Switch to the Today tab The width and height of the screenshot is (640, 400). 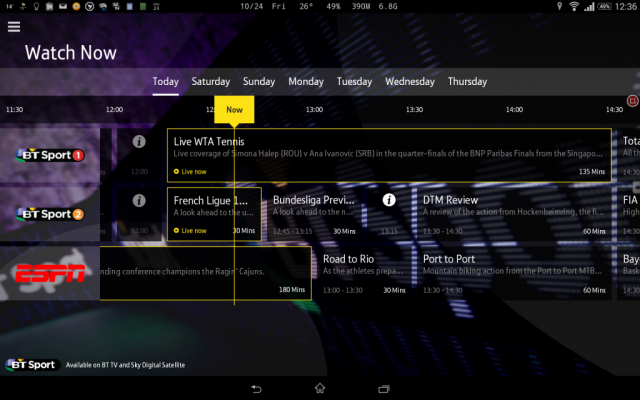[166, 81]
